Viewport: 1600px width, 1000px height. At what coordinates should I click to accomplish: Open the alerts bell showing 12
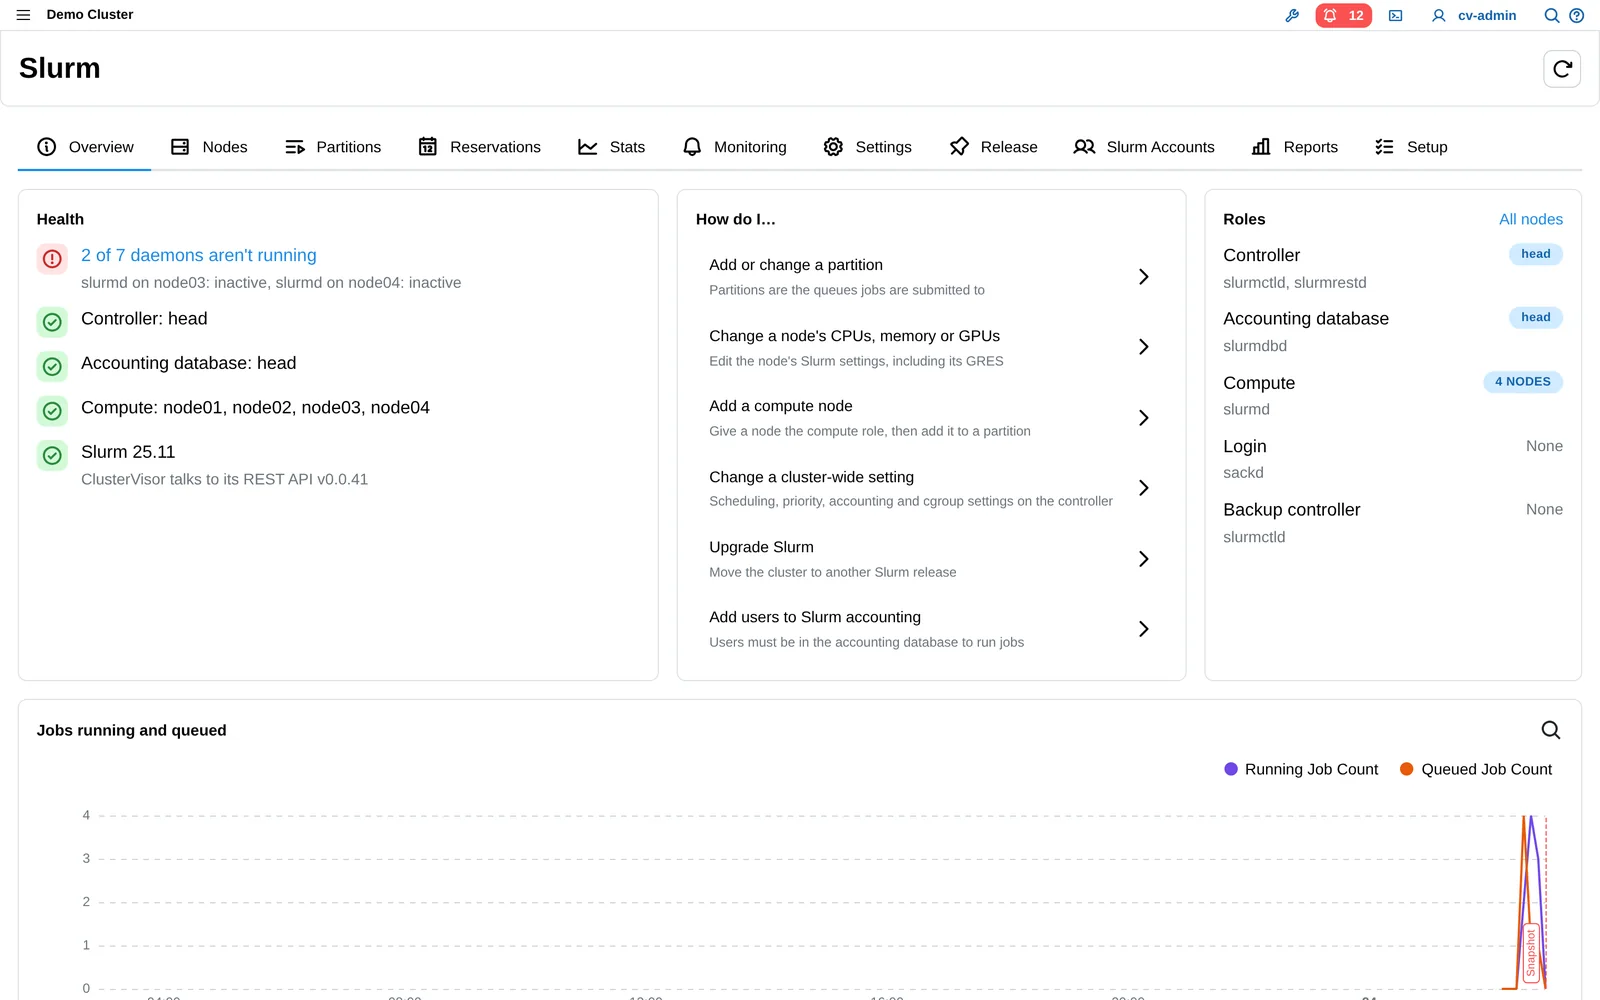click(1343, 15)
